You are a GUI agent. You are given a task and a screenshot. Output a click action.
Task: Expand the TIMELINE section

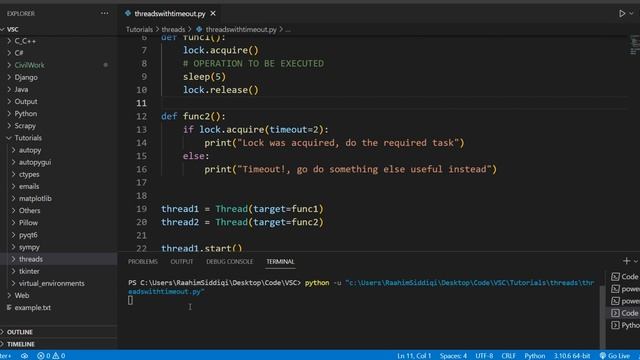point(20,344)
